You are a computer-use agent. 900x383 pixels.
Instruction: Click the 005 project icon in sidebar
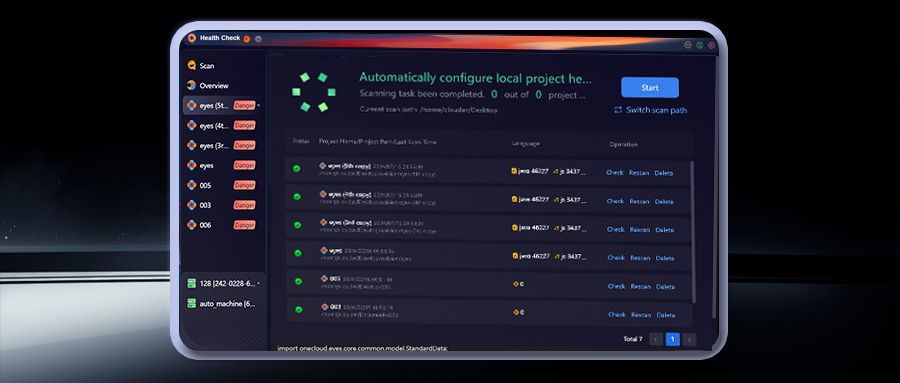192,185
